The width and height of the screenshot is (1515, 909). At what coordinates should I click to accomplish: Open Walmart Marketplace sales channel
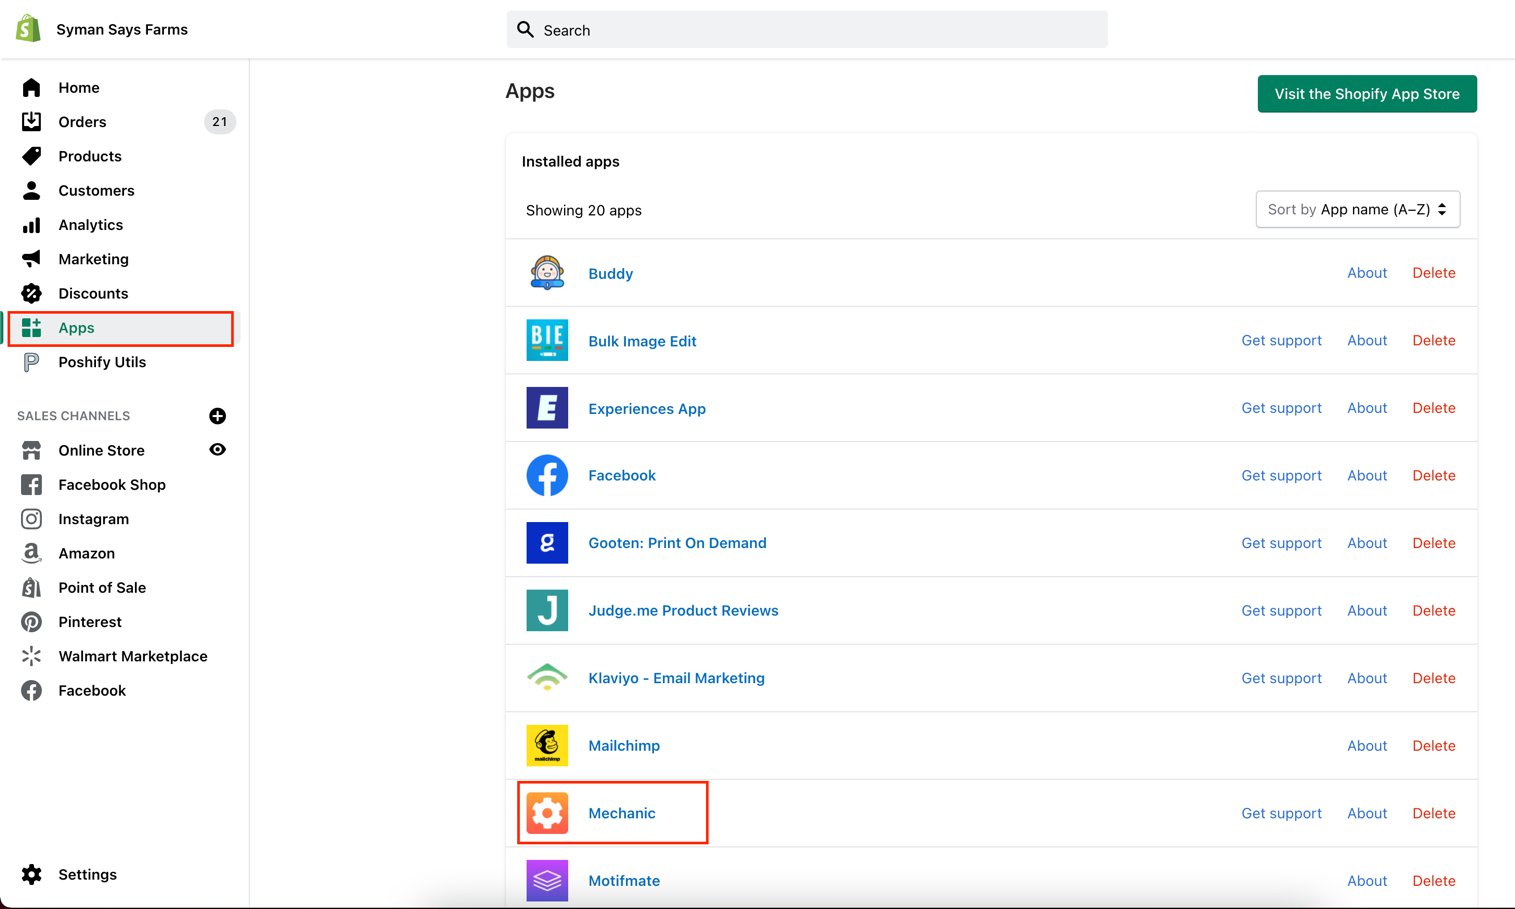(x=132, y=656)
